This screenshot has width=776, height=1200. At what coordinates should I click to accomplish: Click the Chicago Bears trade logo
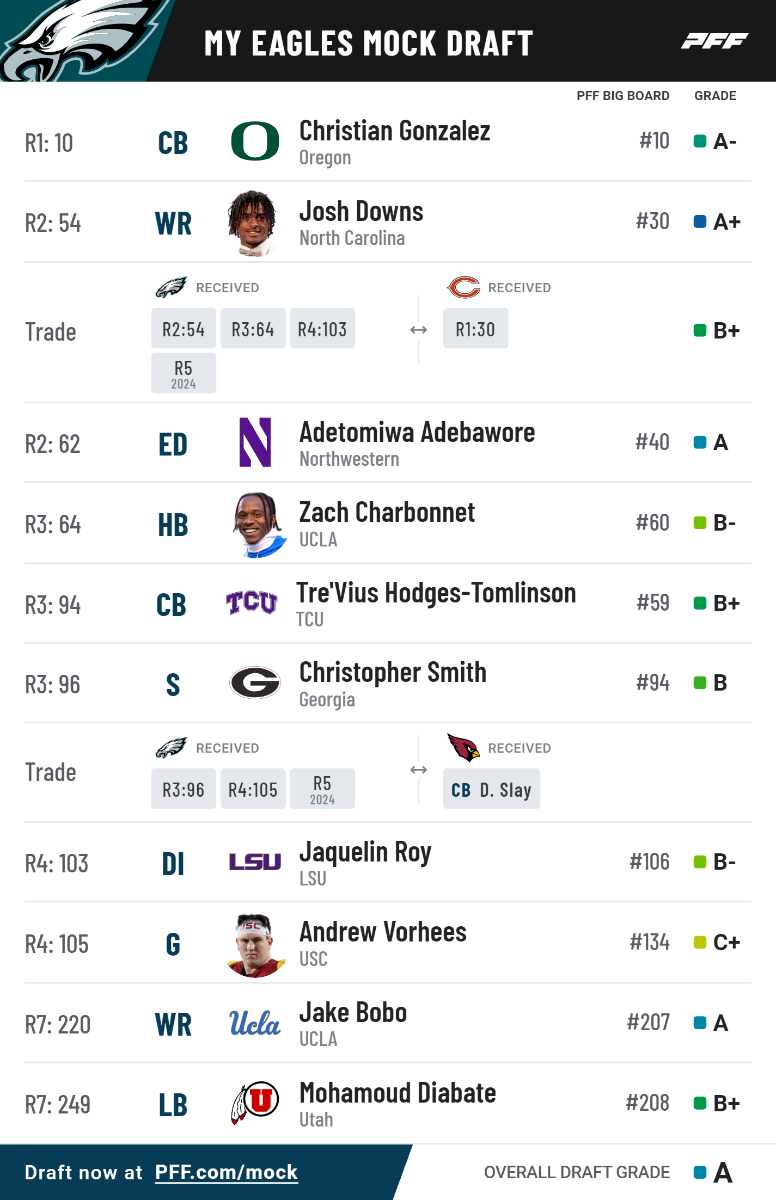(x=463, y=288)
